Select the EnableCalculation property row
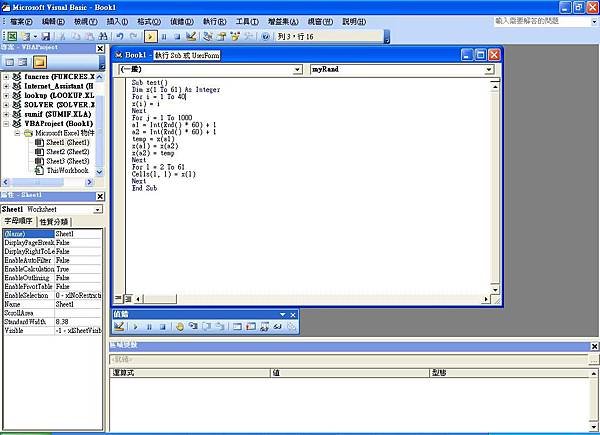600x435 pixels. (53, 269)
